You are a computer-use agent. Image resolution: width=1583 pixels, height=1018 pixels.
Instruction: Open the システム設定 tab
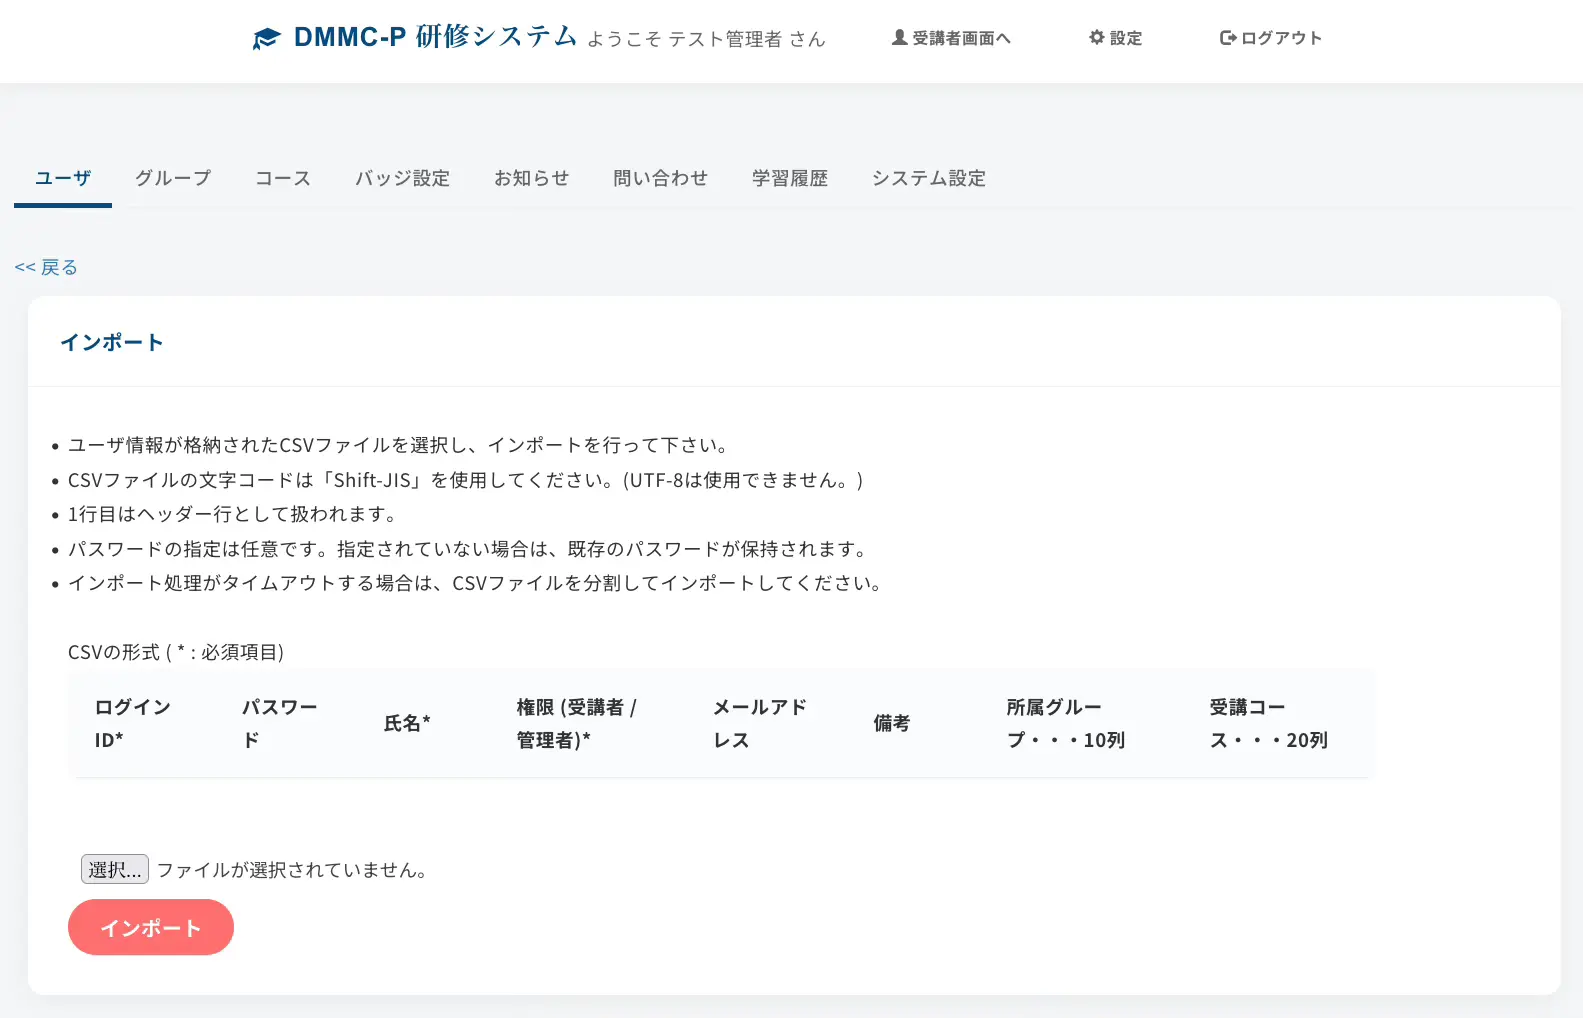click(x=928, y=178)
